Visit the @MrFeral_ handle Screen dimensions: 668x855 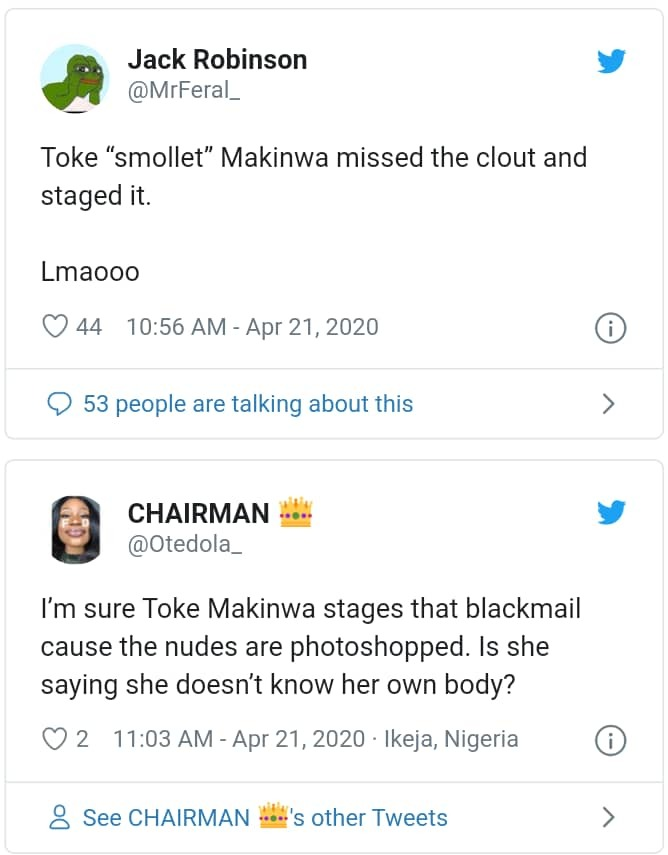186,93
